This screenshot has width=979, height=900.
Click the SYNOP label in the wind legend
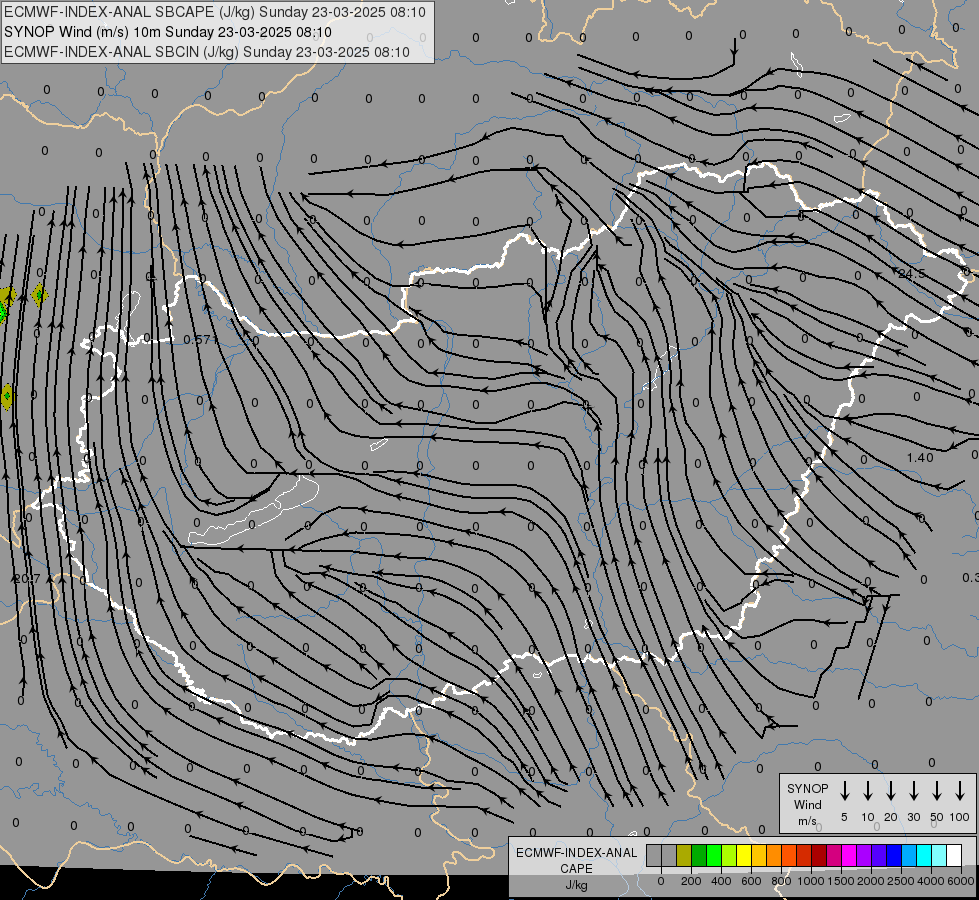point(807,788)
